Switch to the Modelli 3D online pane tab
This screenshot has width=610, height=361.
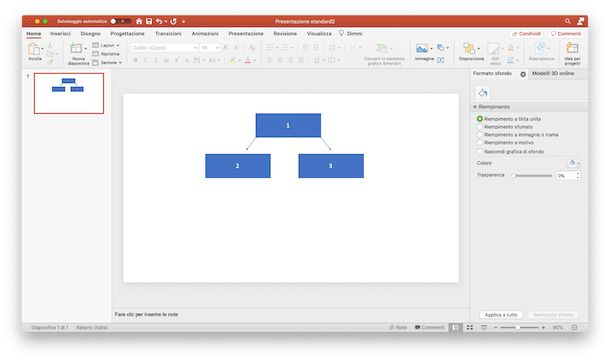point(553,74)
